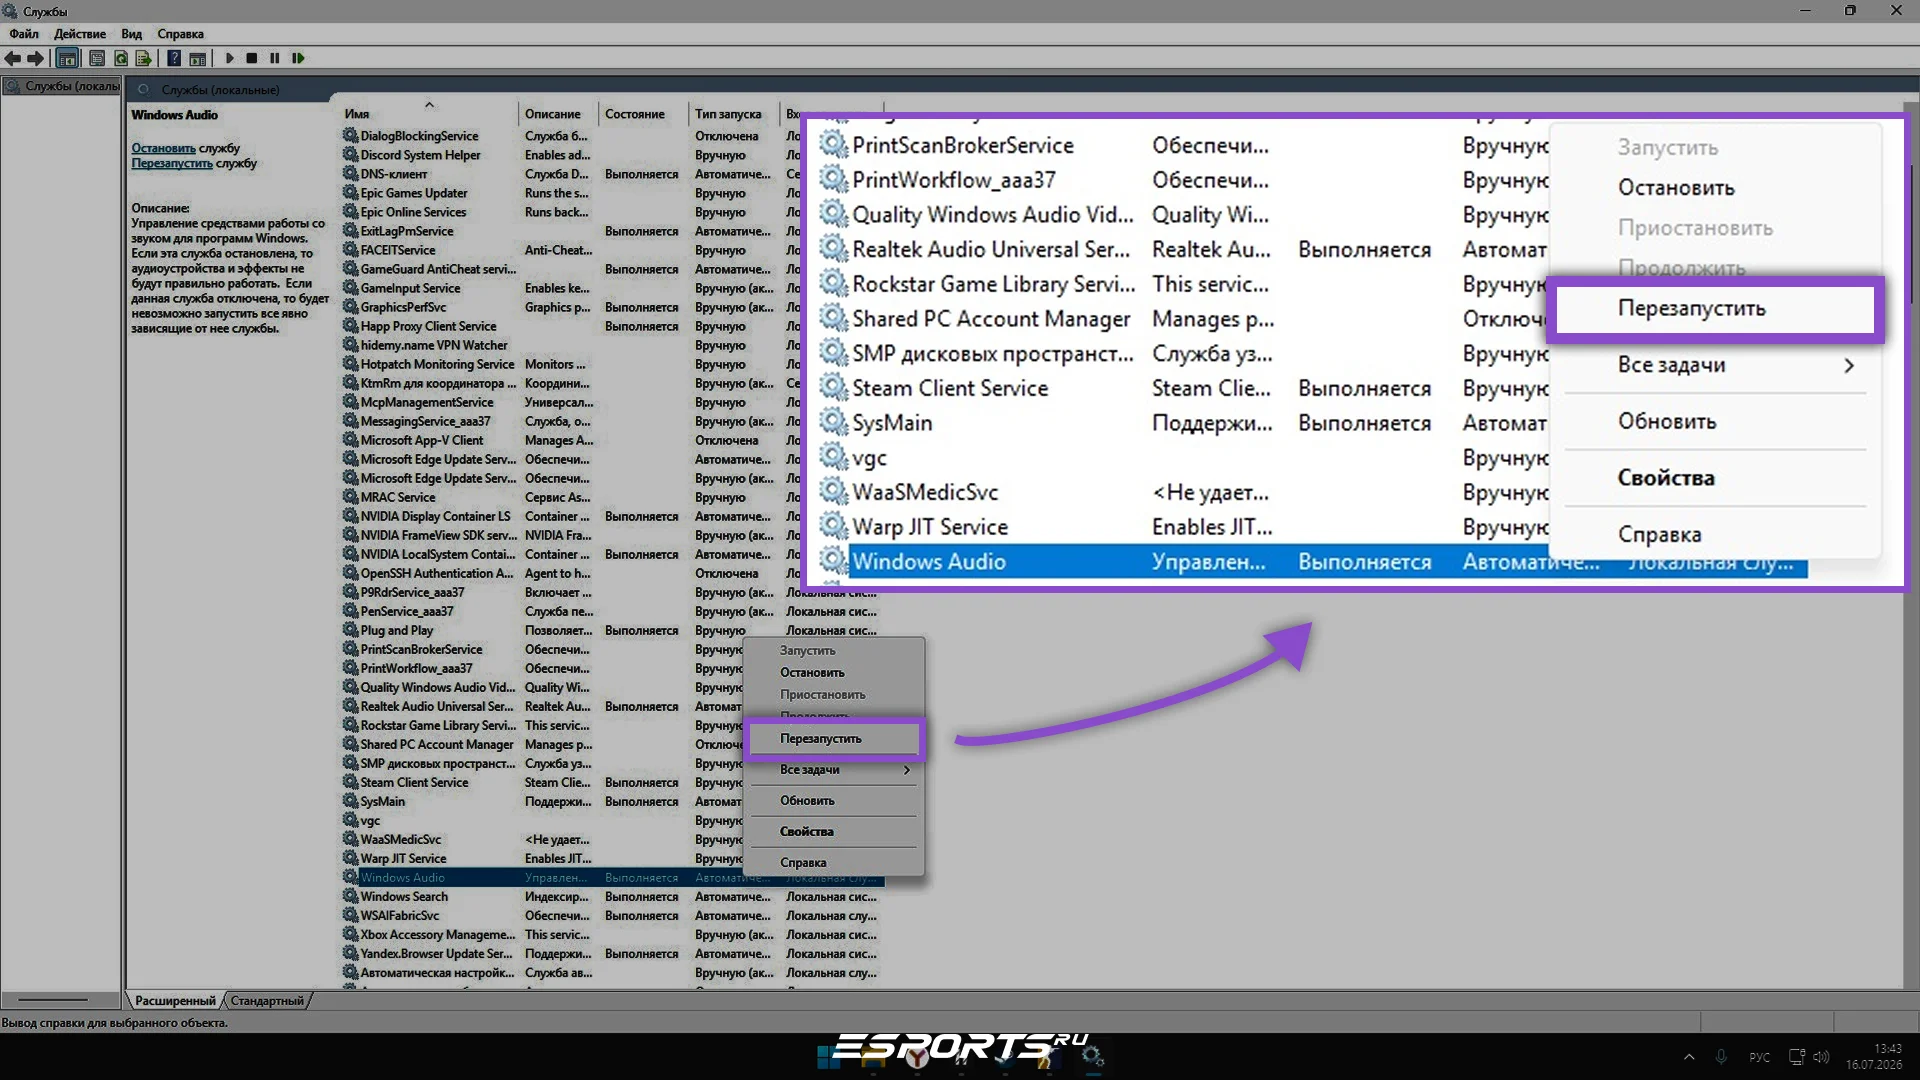Start the service with the toolbar play icon
The image size is (1920, 1080).
click(x=229, y=58)
